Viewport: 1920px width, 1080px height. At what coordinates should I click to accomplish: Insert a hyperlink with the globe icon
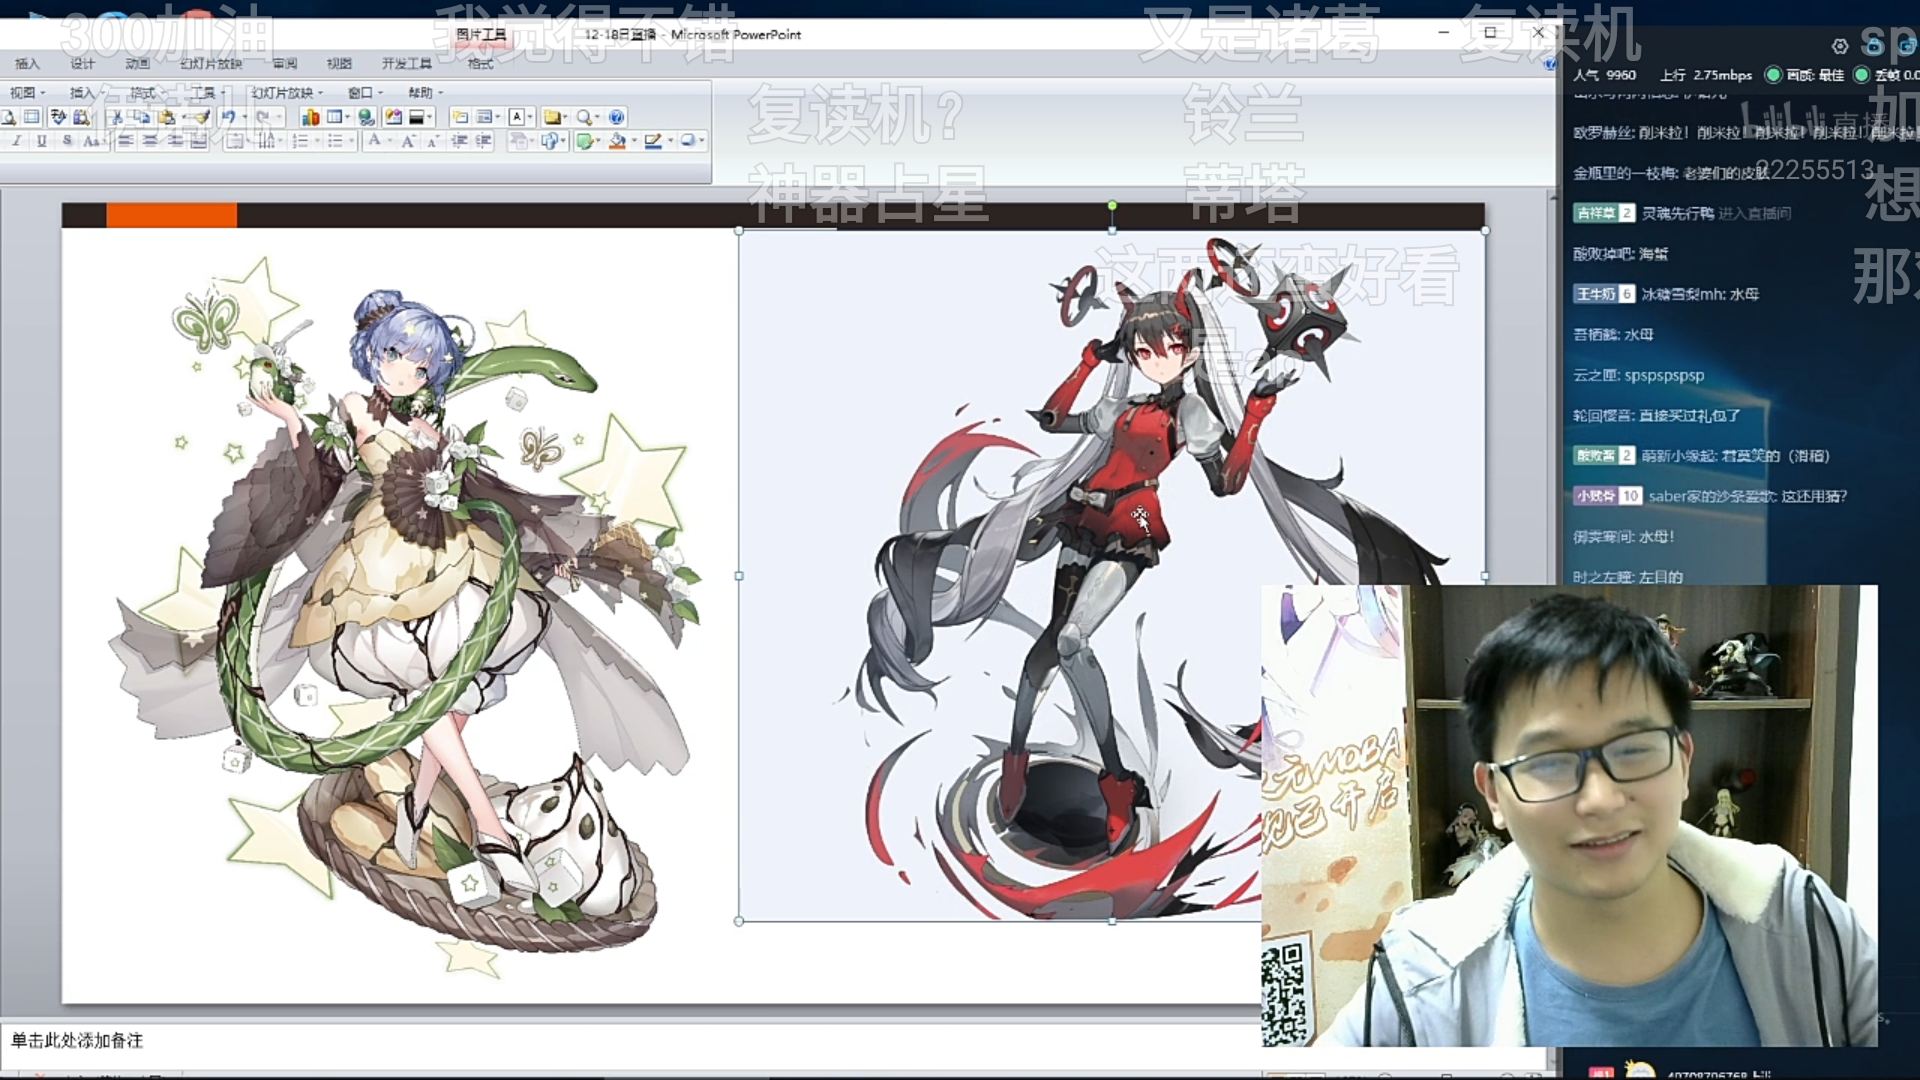pyautogui.click(x=366, y=117)
